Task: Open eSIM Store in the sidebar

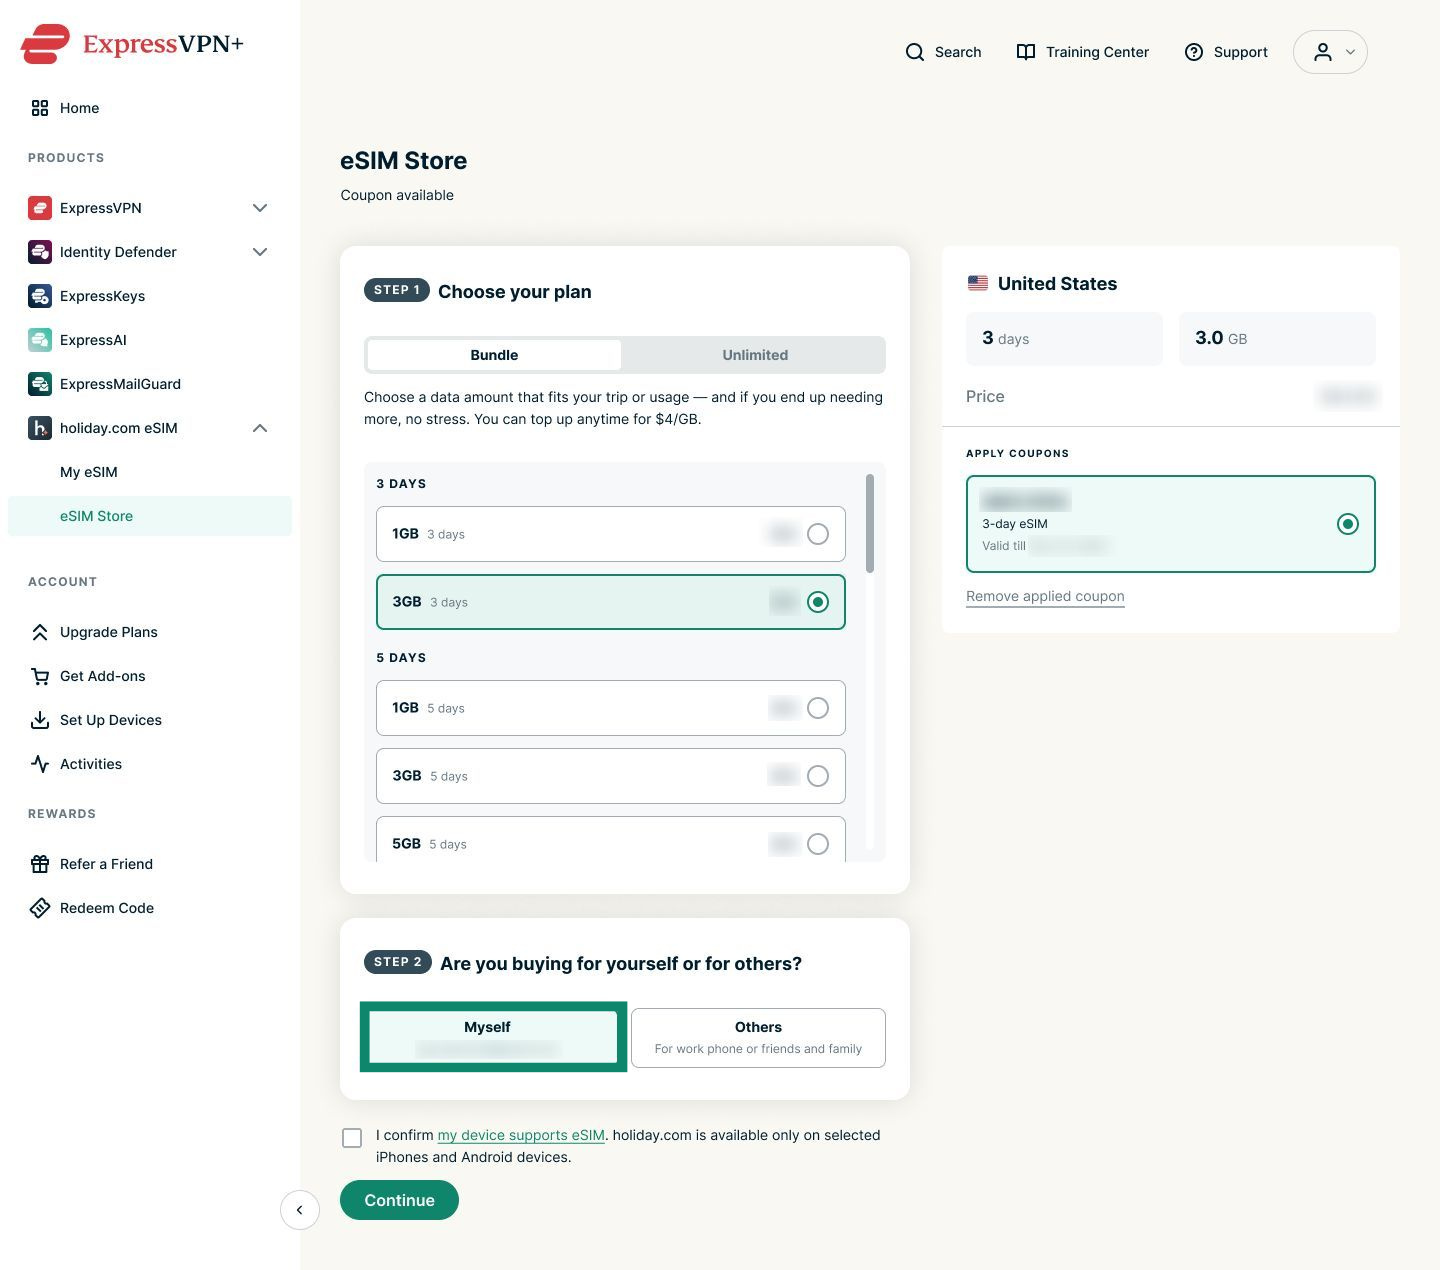Action: [x=150, y=516]
